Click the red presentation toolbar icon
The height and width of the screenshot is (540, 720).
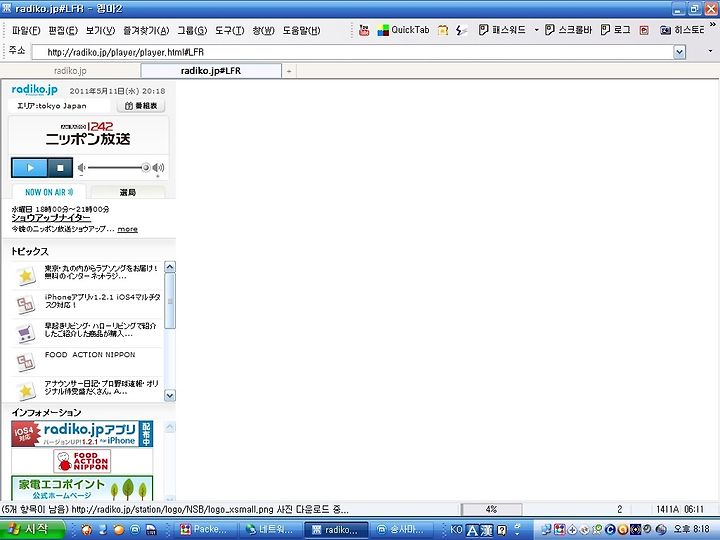pyautogui.click(x=644, y=30)
